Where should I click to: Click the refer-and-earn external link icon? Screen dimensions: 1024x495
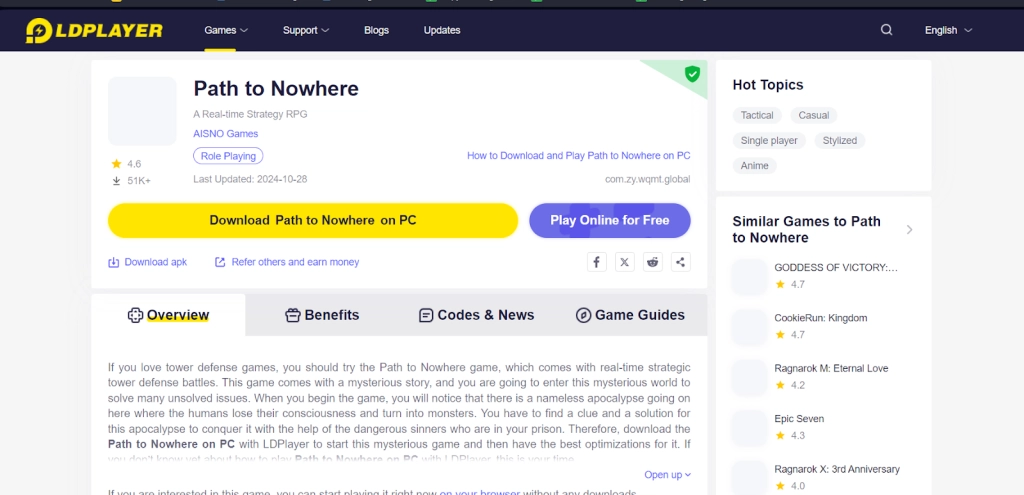[220, 262]
